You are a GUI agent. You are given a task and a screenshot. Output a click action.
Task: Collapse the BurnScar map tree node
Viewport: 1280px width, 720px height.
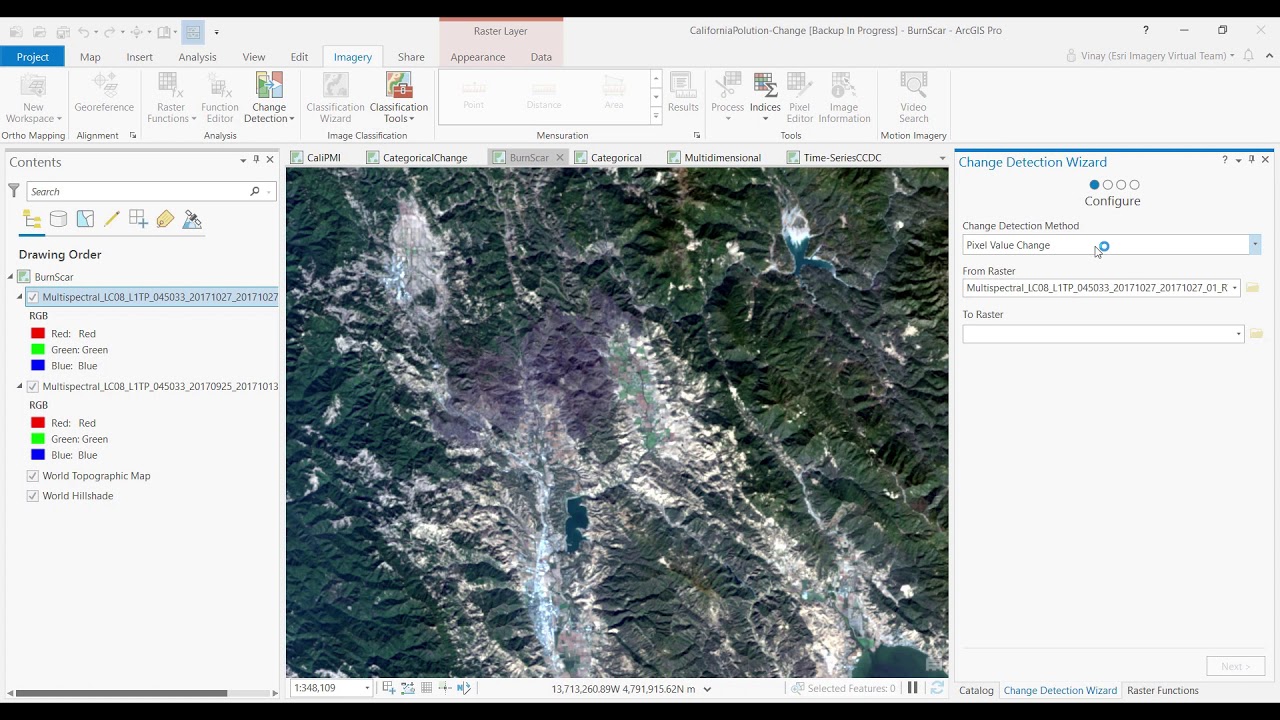tap(11, 277)
